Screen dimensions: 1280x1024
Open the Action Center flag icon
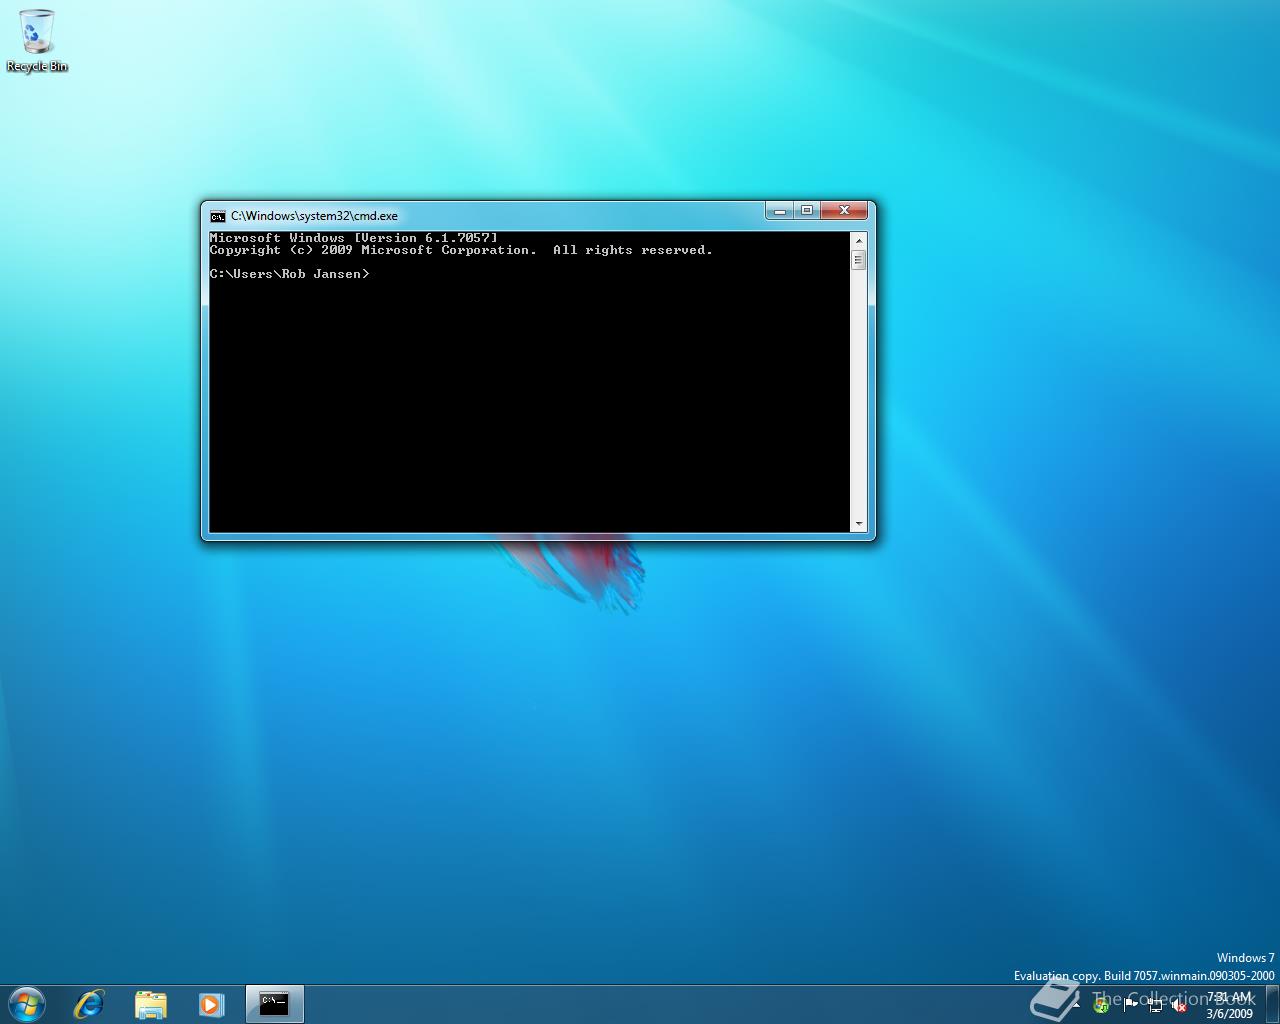click(1129, 1006)
